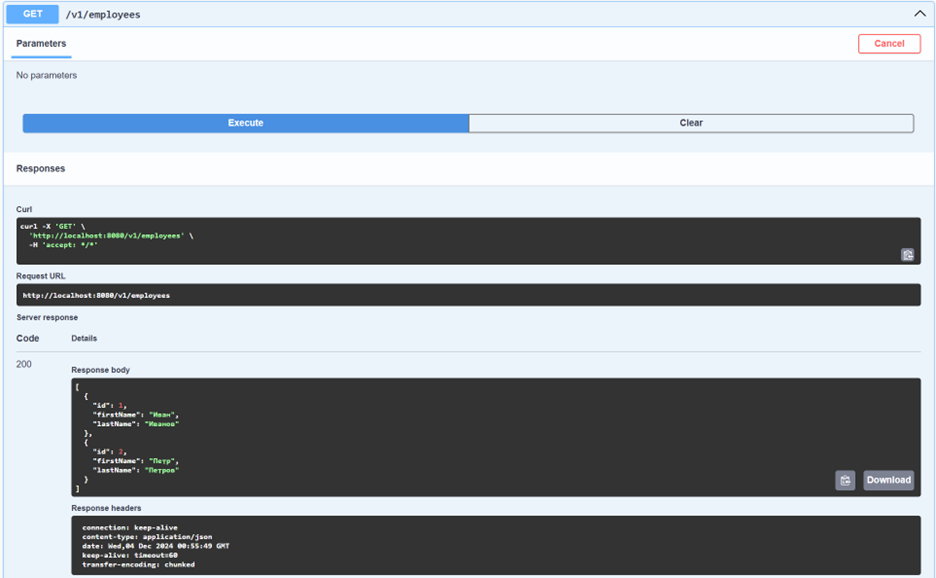Execute the employees request

[x=245, y=123]
